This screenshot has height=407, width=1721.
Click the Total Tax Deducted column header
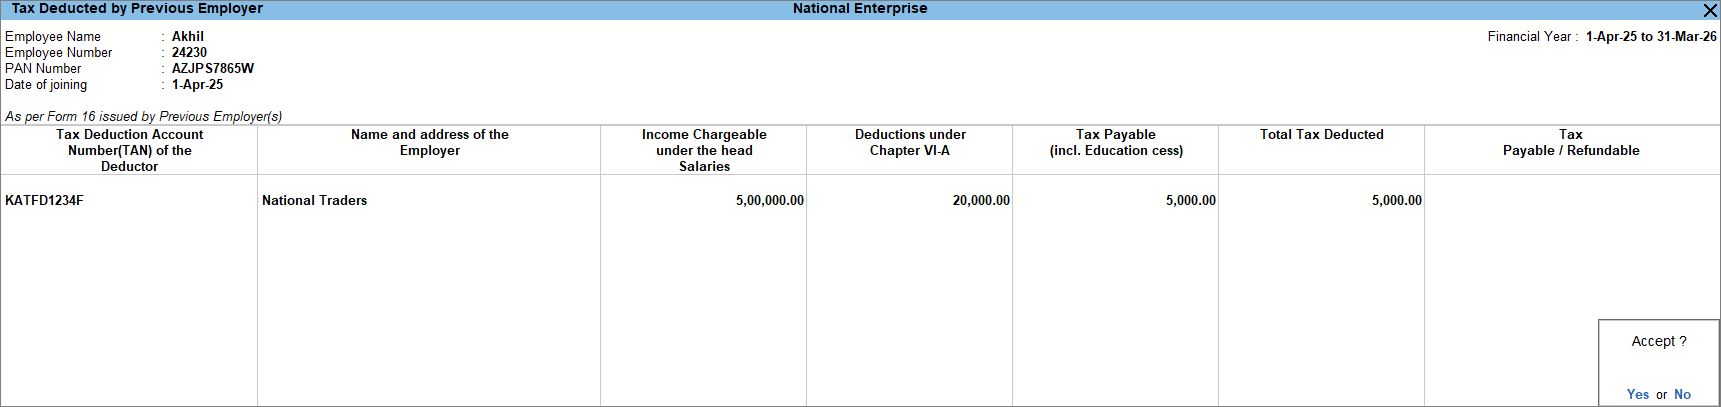coord(1321,135)
